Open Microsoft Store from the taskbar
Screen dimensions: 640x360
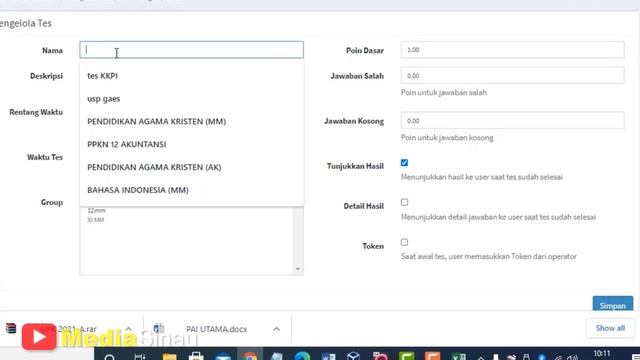tap(196, 356)
